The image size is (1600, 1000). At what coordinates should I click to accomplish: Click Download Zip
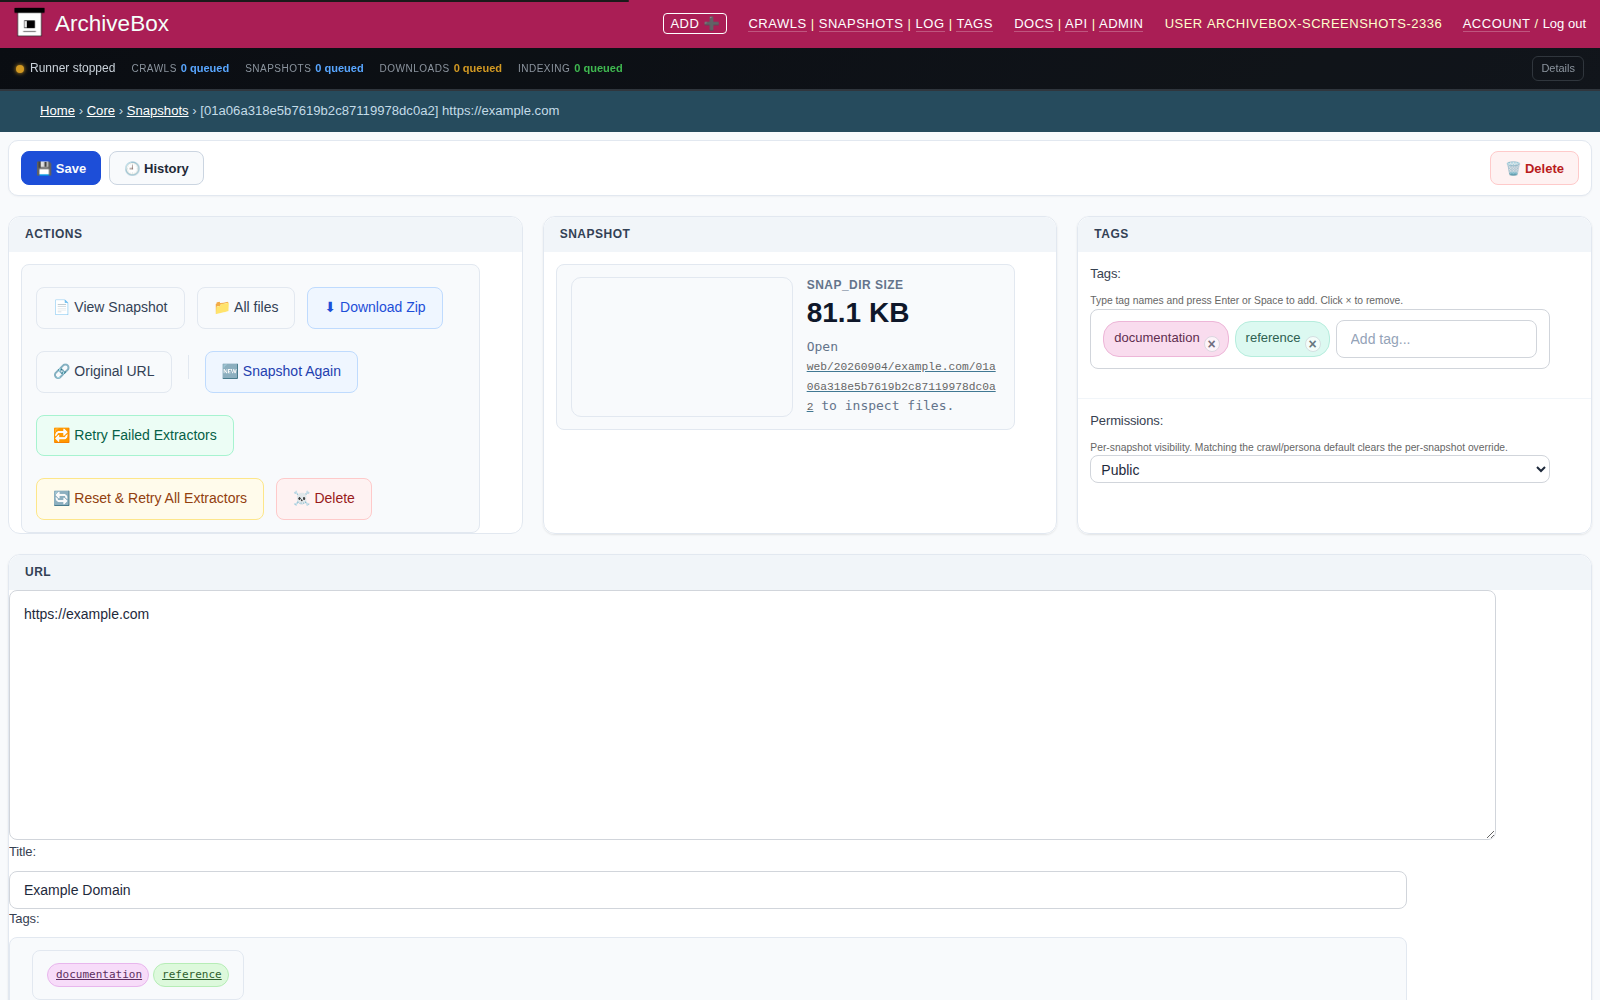pyautogui.click(x=375, y=308)
